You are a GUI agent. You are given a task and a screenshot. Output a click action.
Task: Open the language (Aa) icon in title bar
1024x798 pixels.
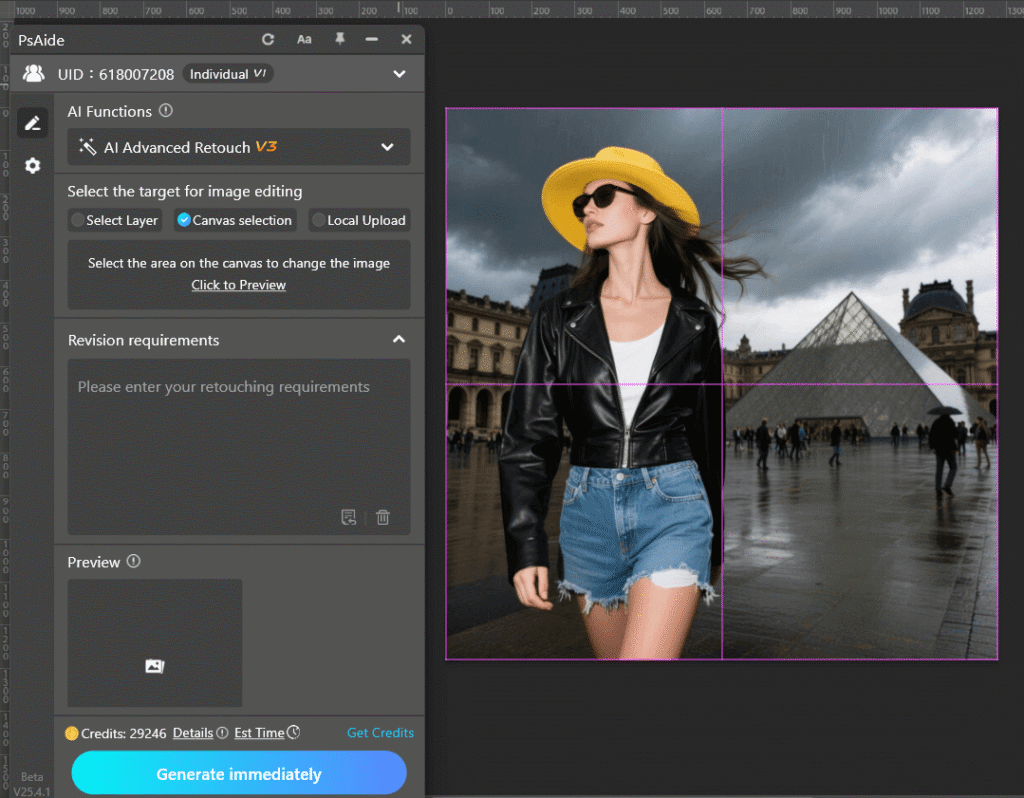(x=304, y=39)
